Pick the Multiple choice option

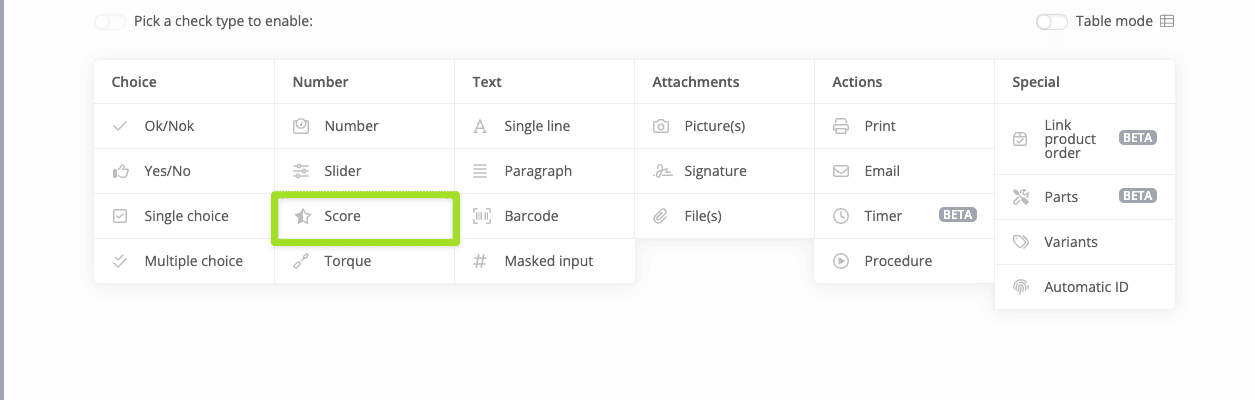pyautogui.click(x=193, y=261)
